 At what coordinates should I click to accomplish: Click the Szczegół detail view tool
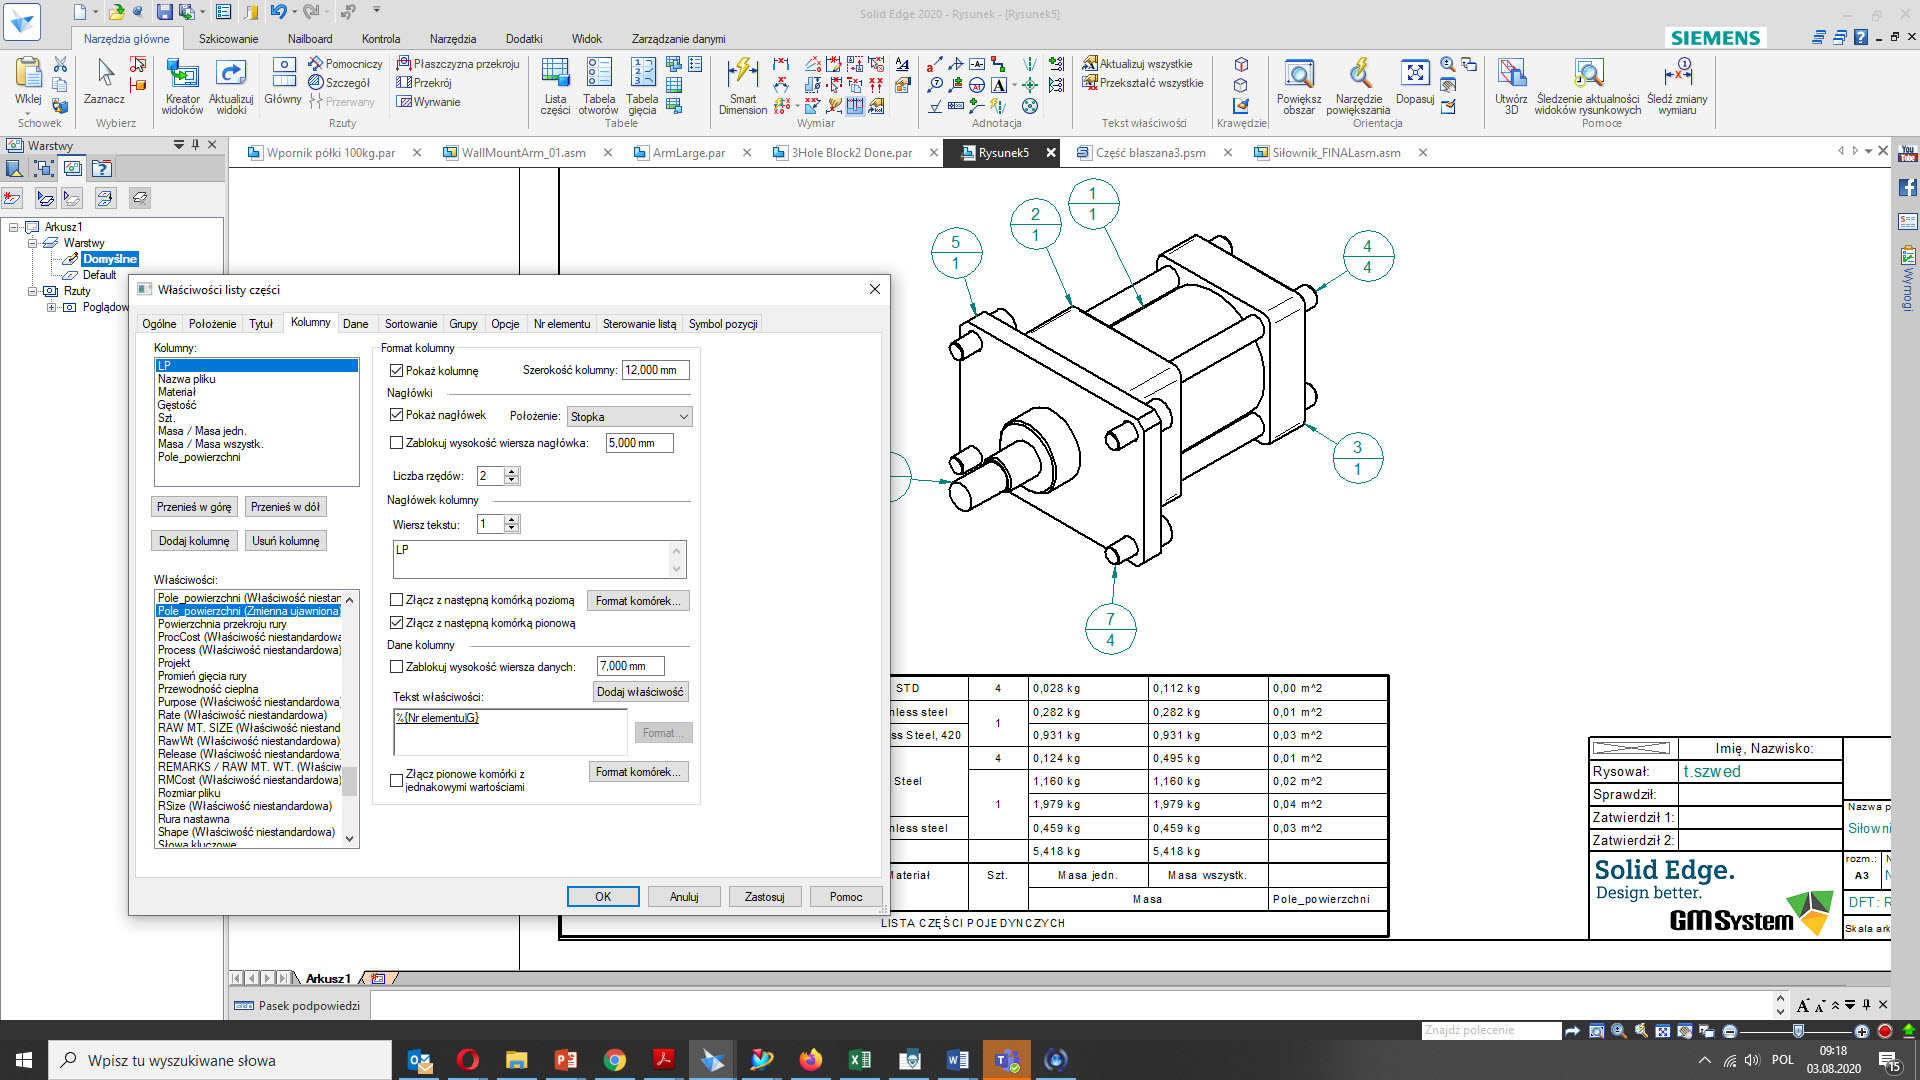pos(339,83)
